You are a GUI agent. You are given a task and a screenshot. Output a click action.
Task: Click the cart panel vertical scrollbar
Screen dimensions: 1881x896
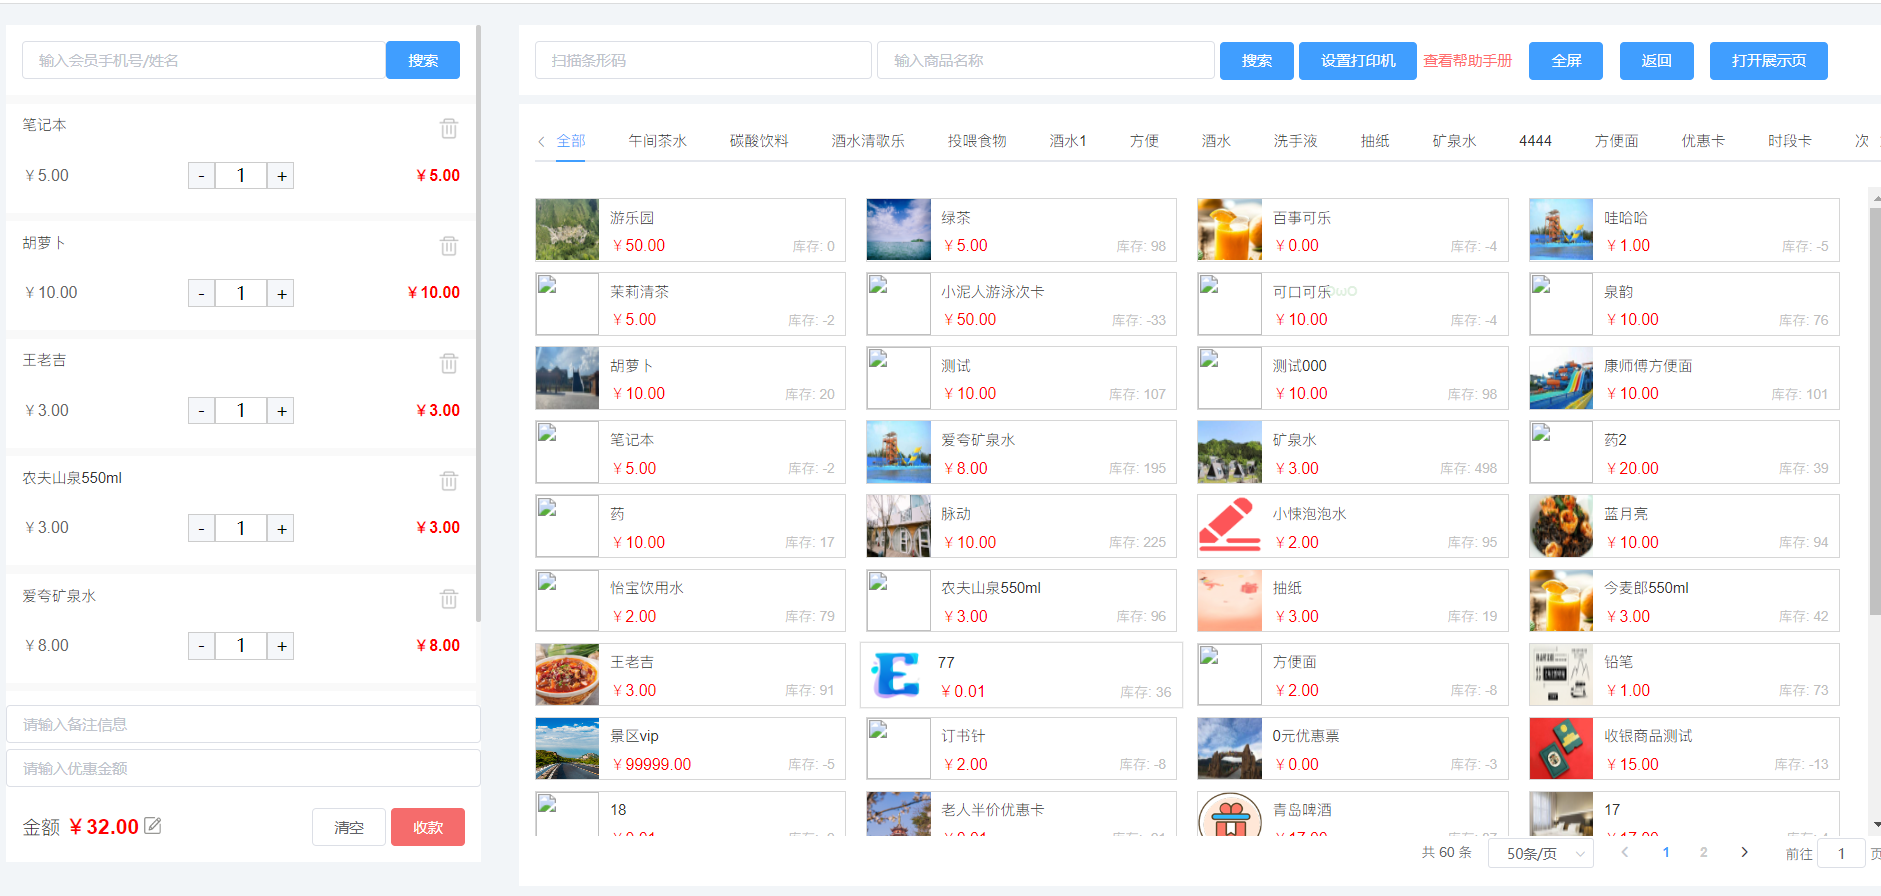(478, 323)
